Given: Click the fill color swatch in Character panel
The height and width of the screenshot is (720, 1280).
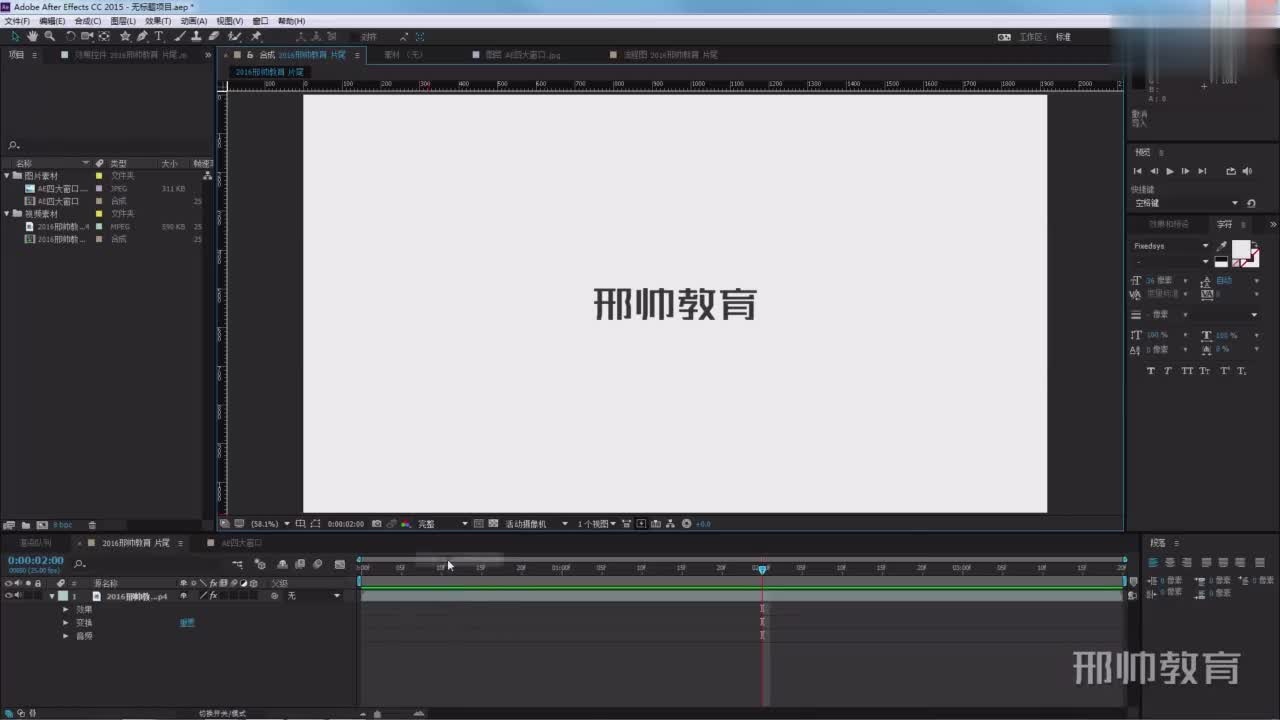Looking at the screenshot, I should pos(1241,249).
